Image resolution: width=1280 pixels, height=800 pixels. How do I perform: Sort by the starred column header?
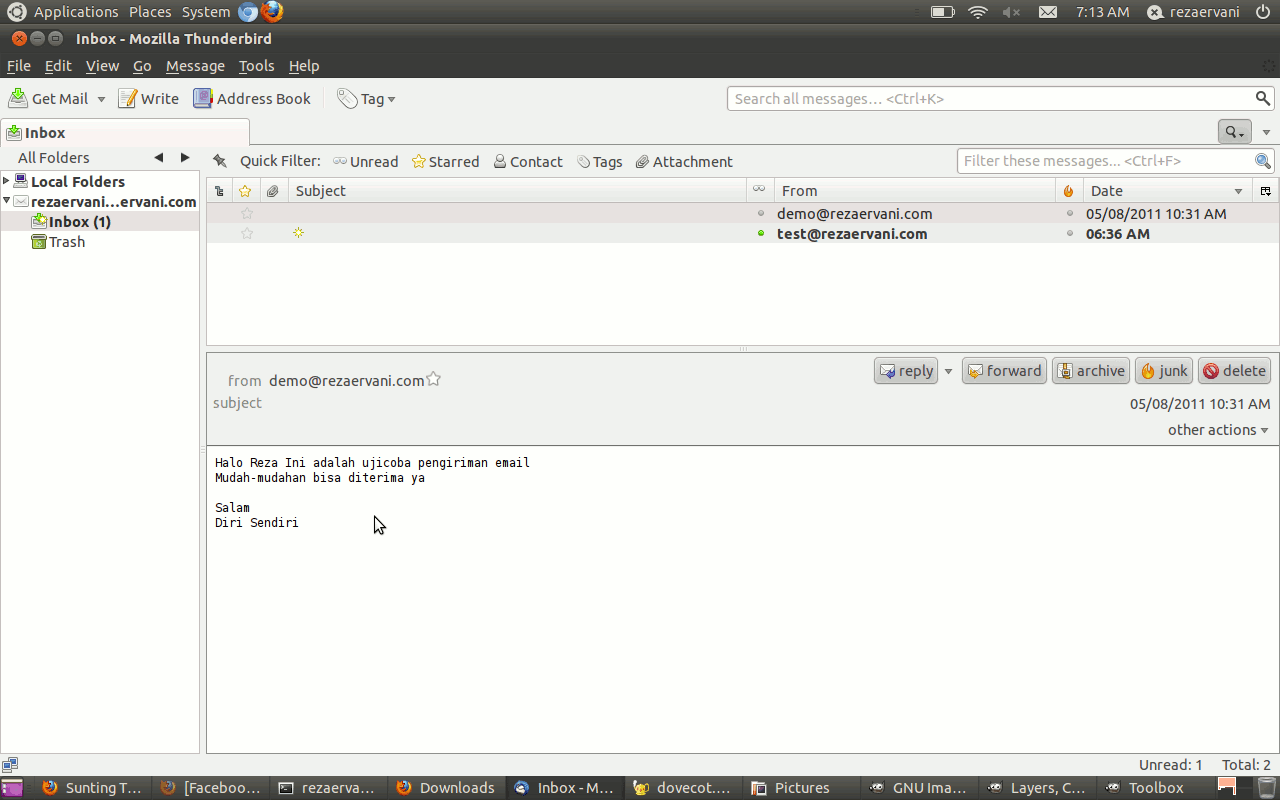coord(245,191)
